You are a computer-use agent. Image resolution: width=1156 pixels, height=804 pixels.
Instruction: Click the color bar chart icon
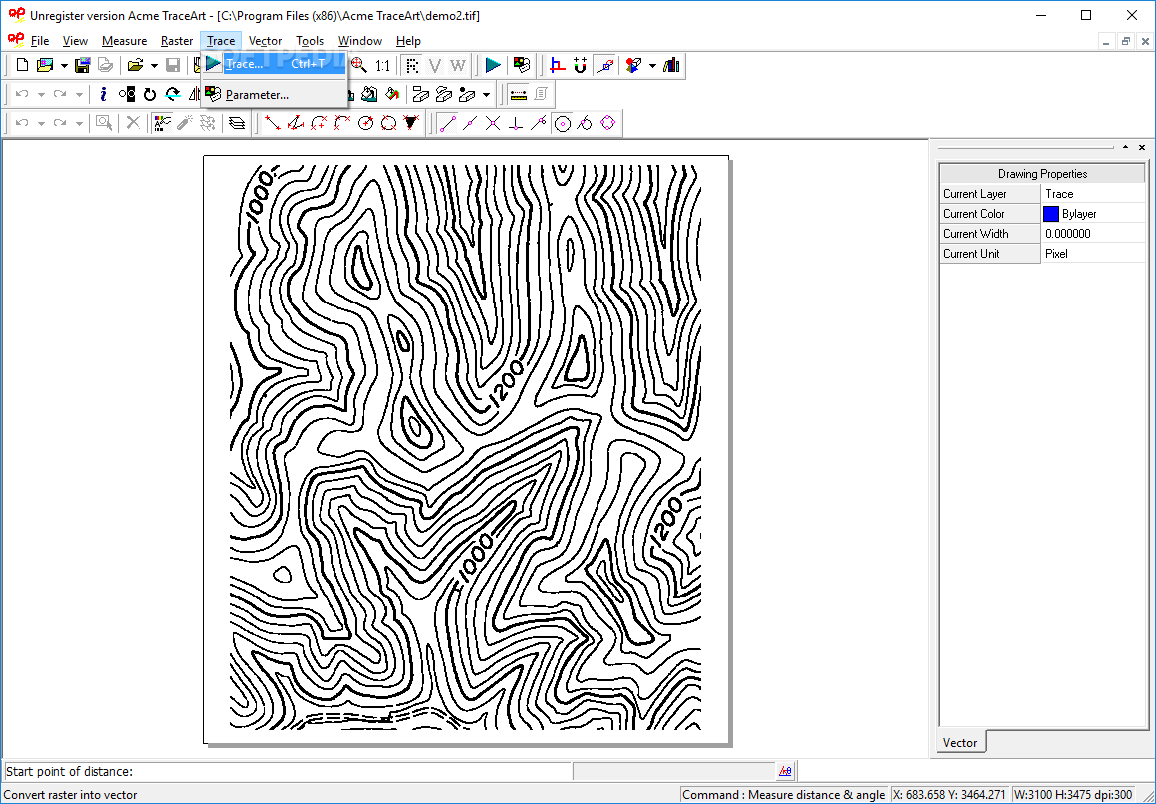point(671,66)
